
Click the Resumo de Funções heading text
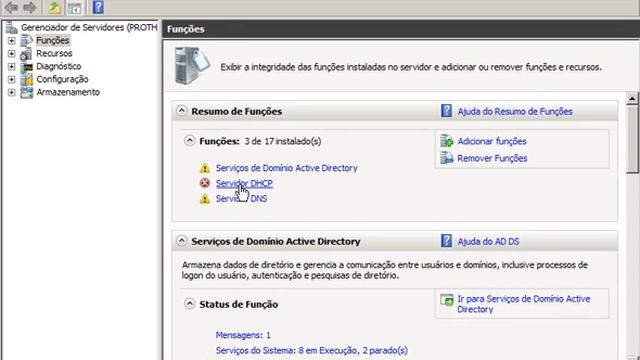(236, 111)
